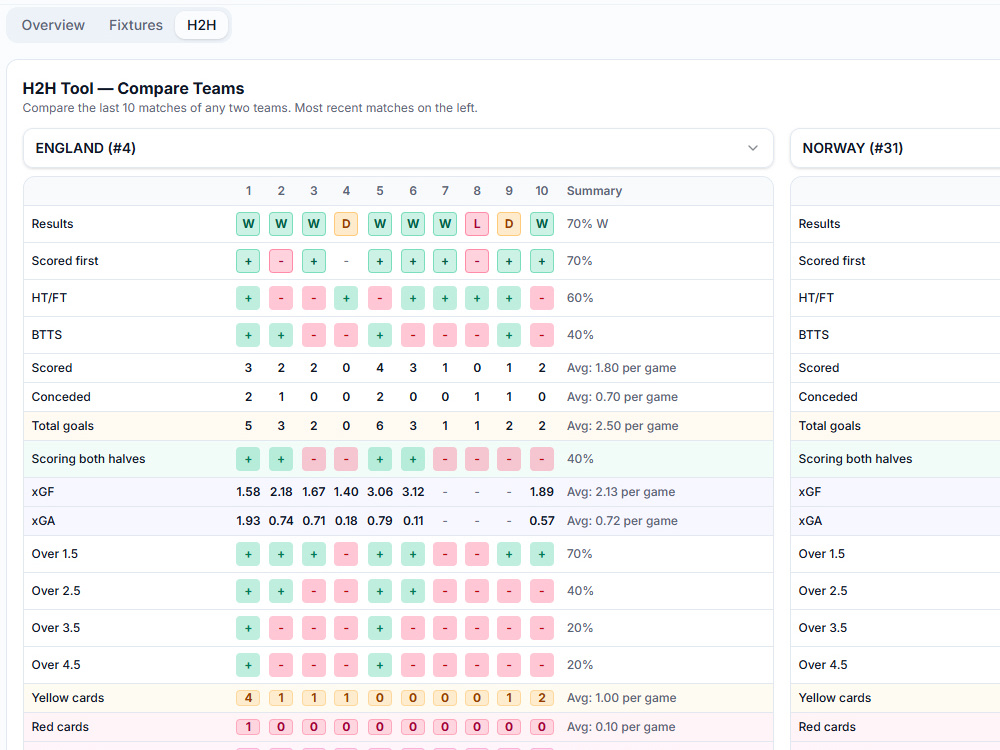Click match 8 L result badge
This screenshot has height=750, width=1000.
pyautogui.click(x=477, y=224)
